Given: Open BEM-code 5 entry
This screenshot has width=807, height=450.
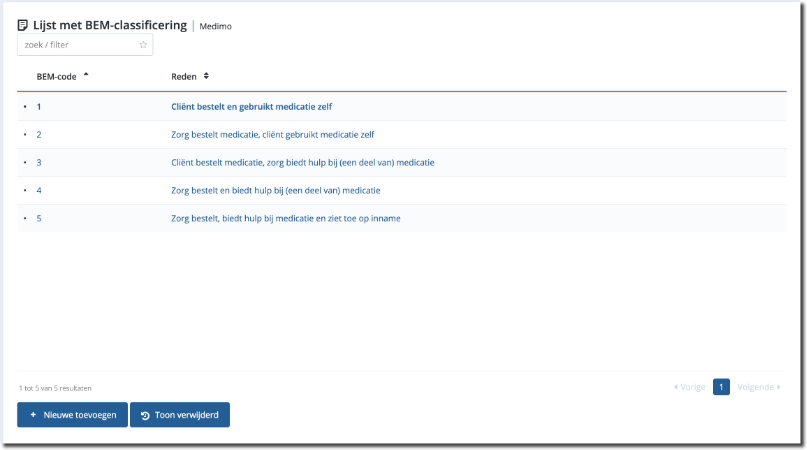Looking at the screenshot, I should [39, 218].
